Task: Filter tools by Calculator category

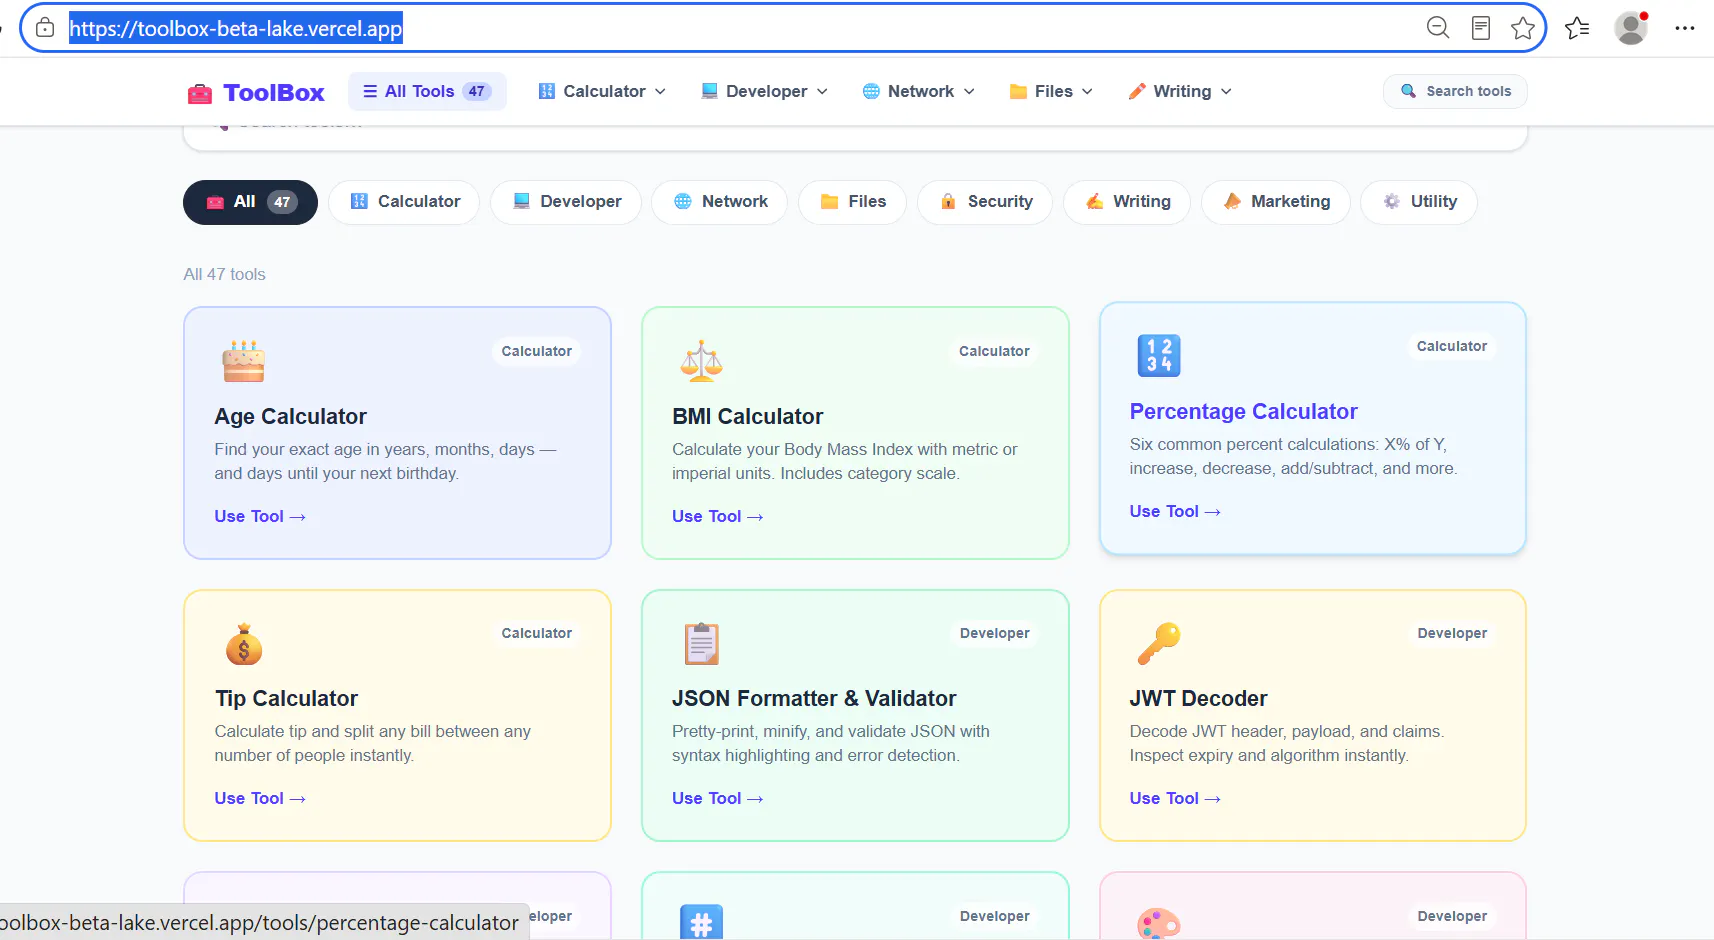Action: tap(404, 202)
